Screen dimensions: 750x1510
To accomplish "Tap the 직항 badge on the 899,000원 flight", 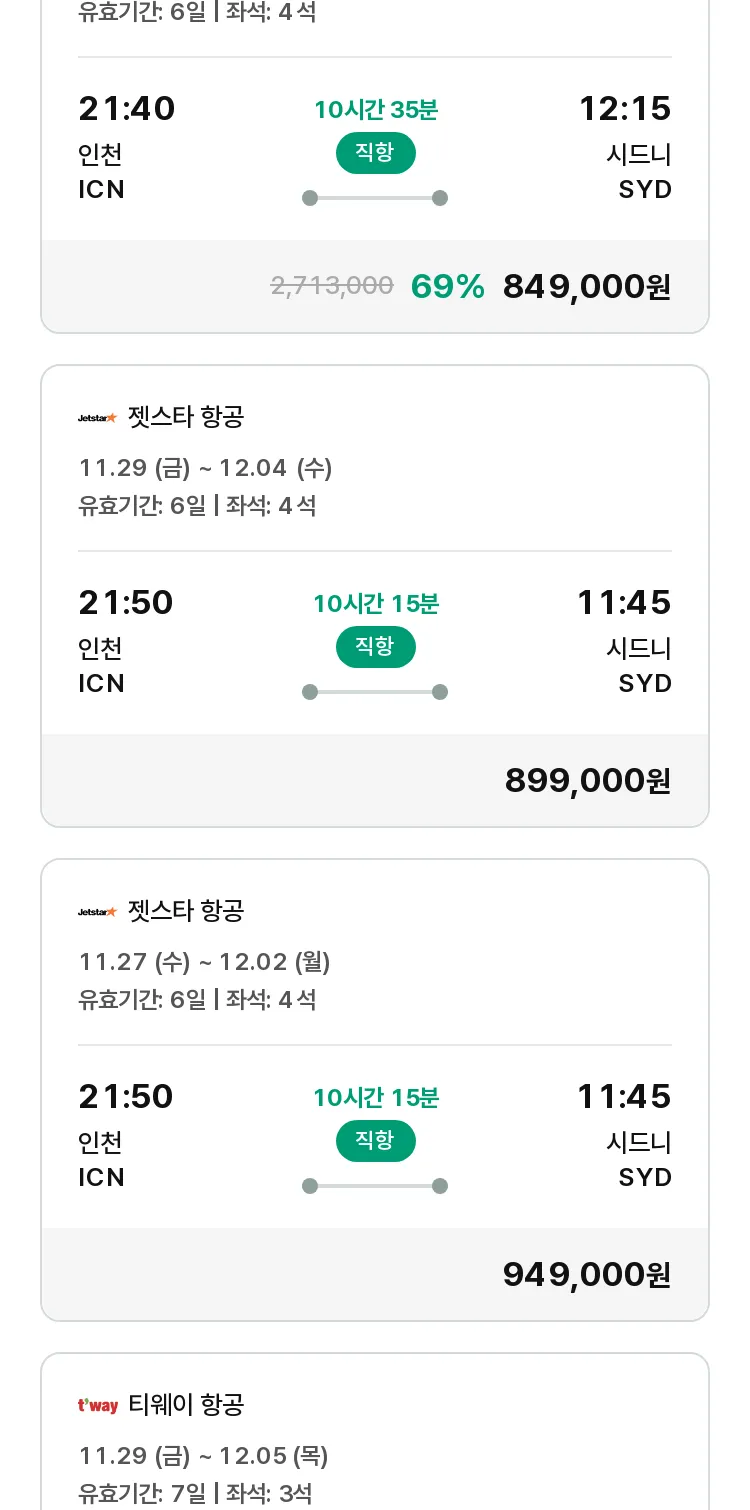I will pos(375,647).
